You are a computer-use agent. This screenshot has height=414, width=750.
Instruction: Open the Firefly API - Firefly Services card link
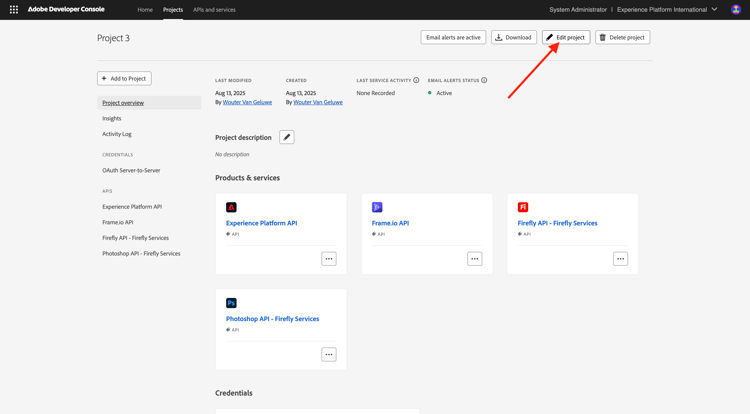(x=557, y=223)
